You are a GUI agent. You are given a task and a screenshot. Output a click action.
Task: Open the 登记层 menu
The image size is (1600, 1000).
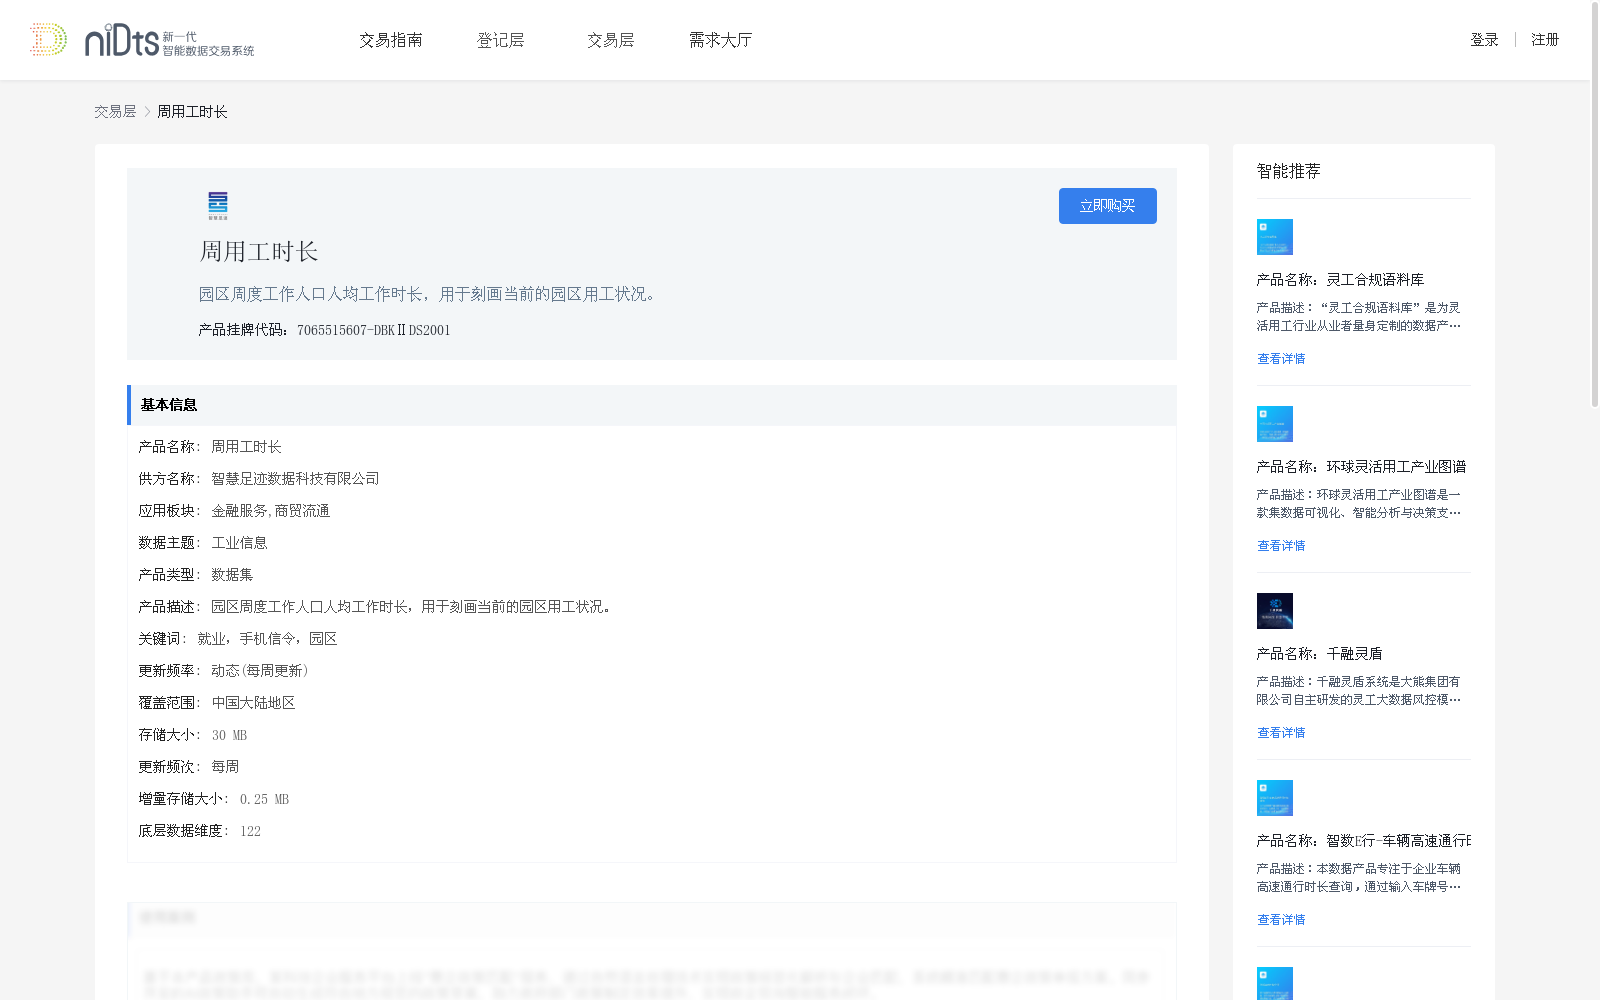point(500,40)
